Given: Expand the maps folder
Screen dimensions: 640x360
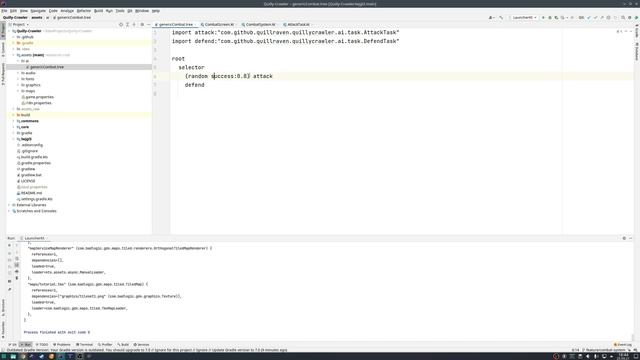Looking at the screenshot, I should [18, 91].
